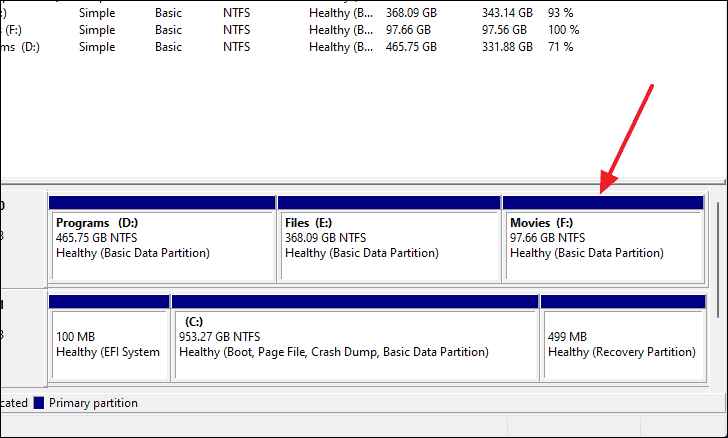Viewport: 728px width, 438px height.
Task: Select the (C:) boot partition block
Action: click(x=355, y=345)
